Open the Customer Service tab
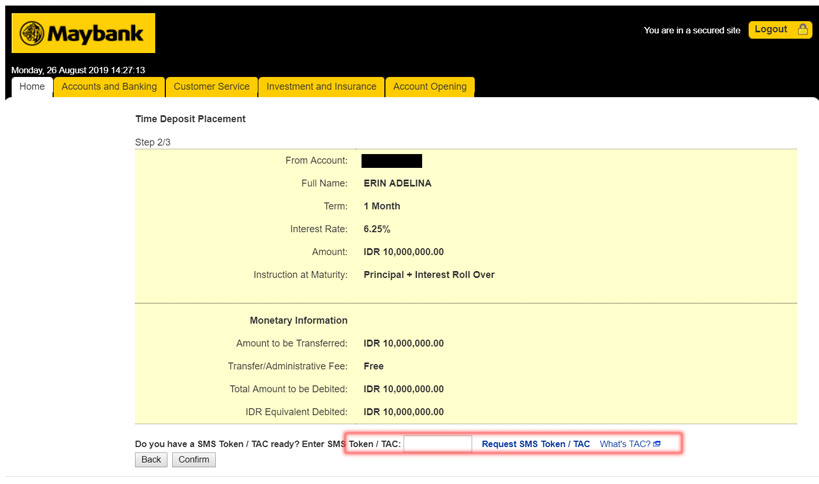819x484 pixels. (212, 87)
